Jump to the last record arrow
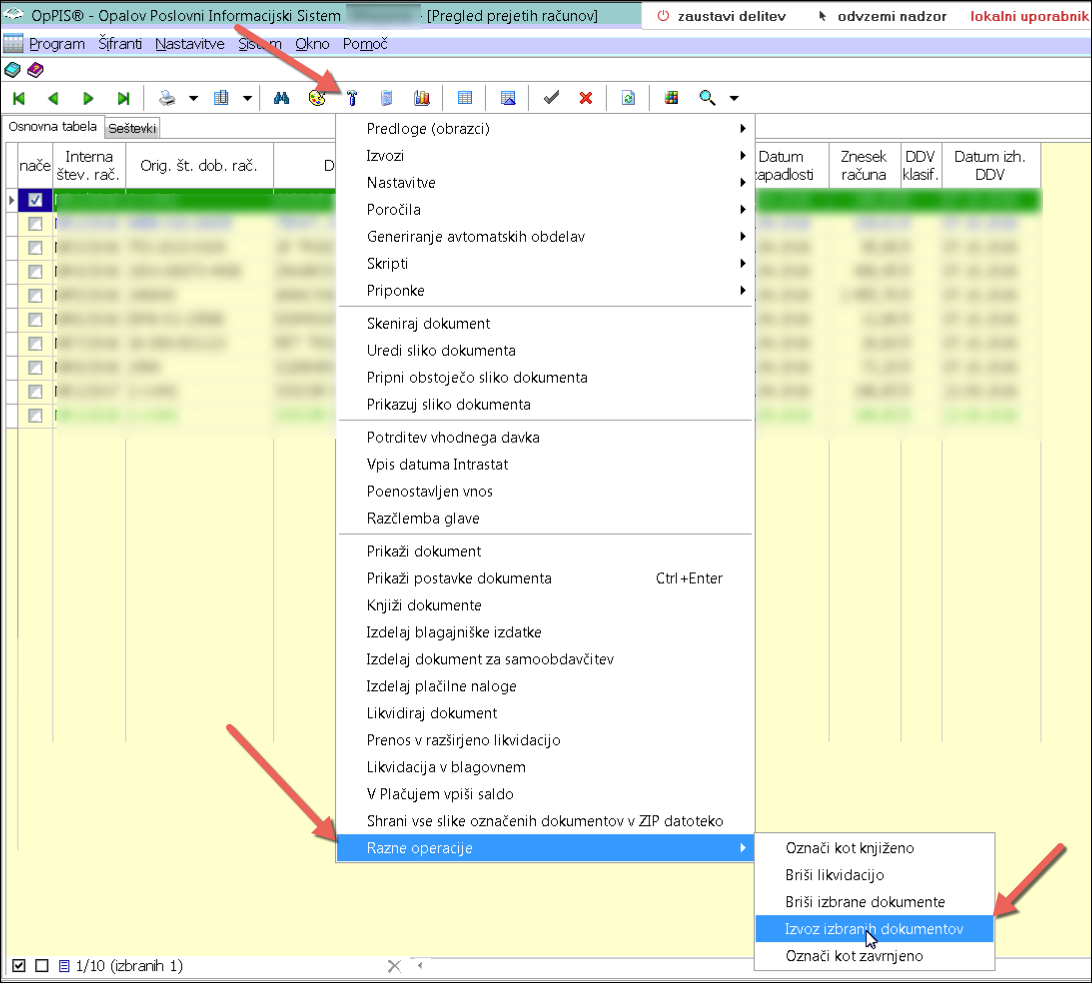This screenshot has width=1092, height=983. tap(123, 98)
